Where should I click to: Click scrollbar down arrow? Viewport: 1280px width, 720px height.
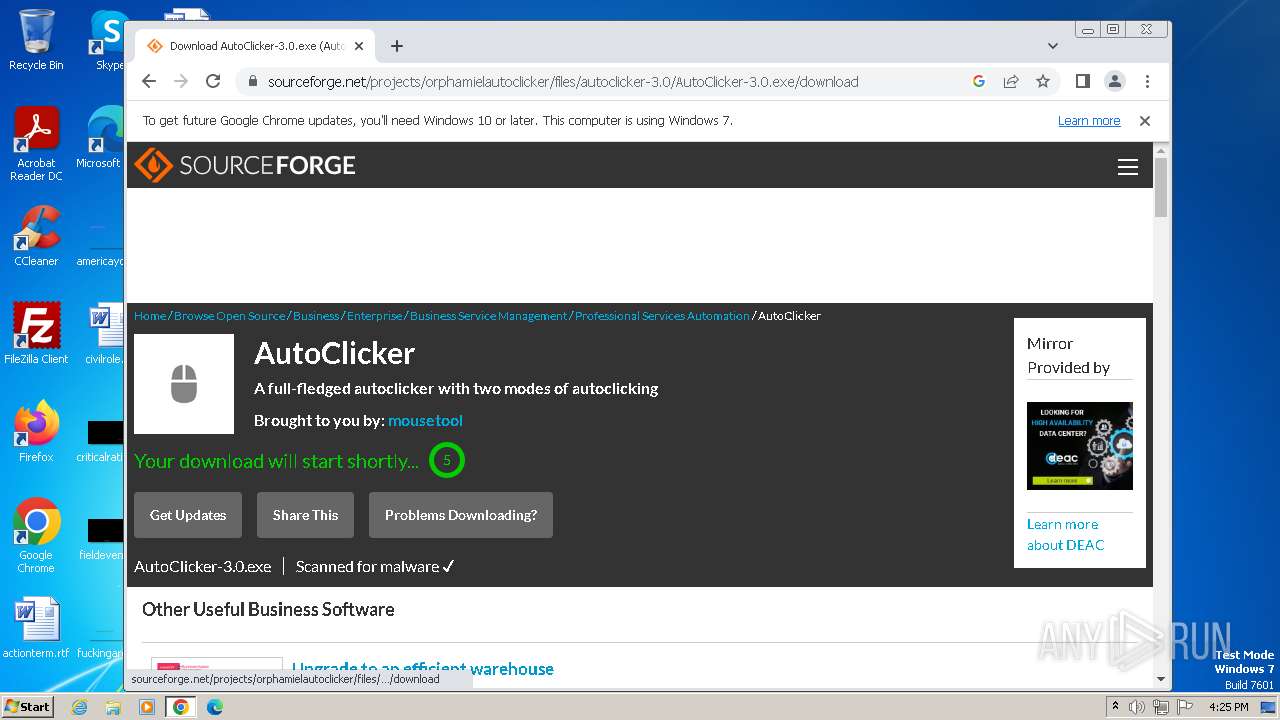tap(1161, 679)
